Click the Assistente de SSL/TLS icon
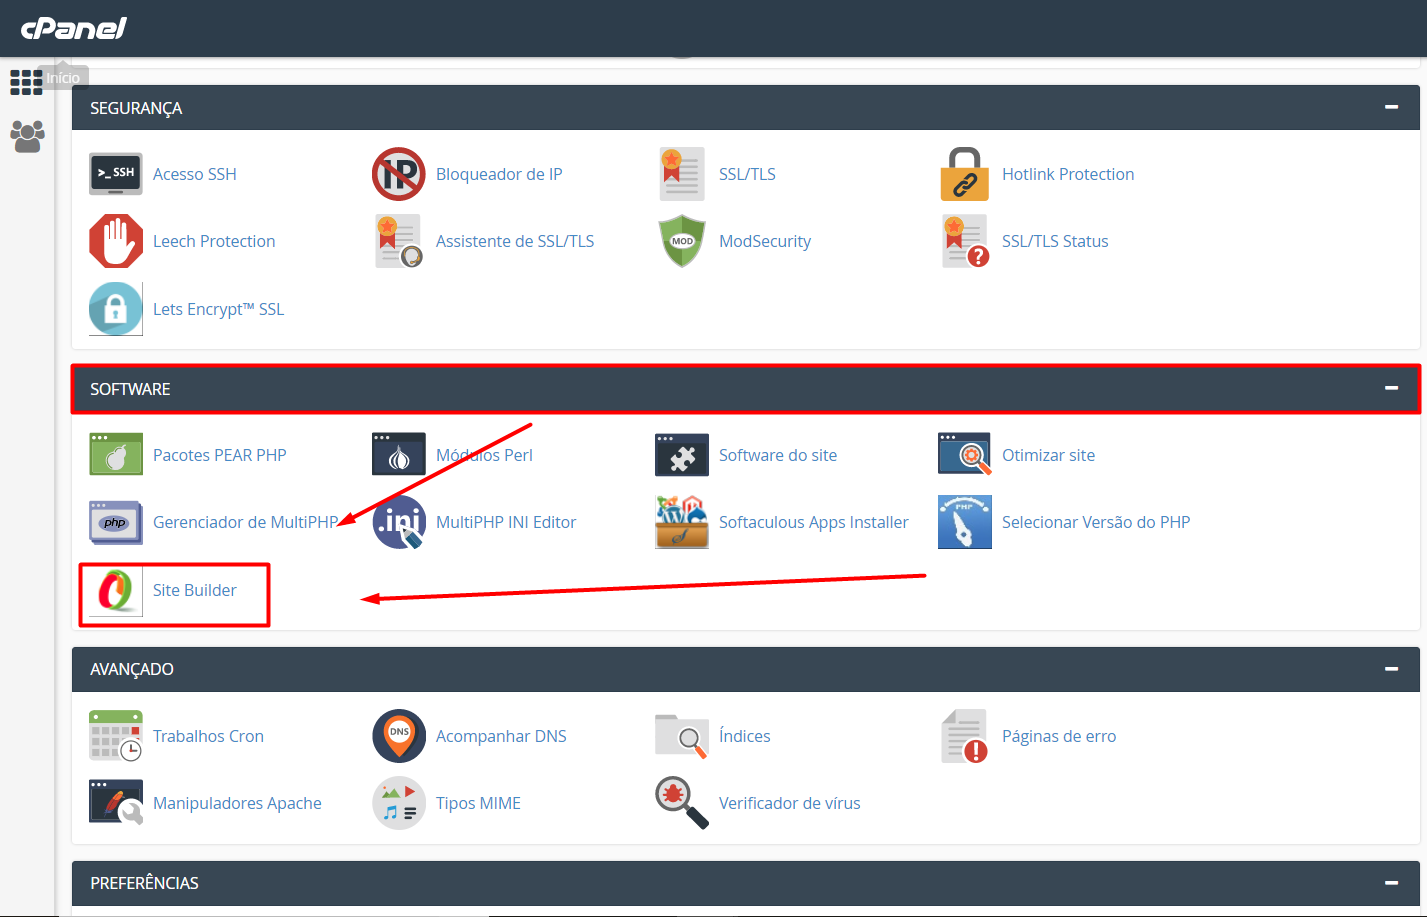 coord(399,241)
